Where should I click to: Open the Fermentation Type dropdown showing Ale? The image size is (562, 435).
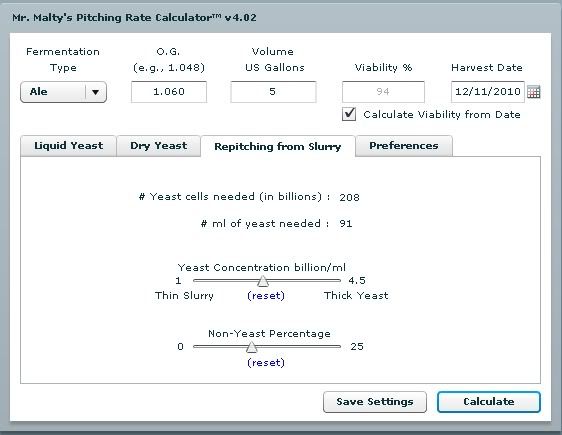point(63,92)
